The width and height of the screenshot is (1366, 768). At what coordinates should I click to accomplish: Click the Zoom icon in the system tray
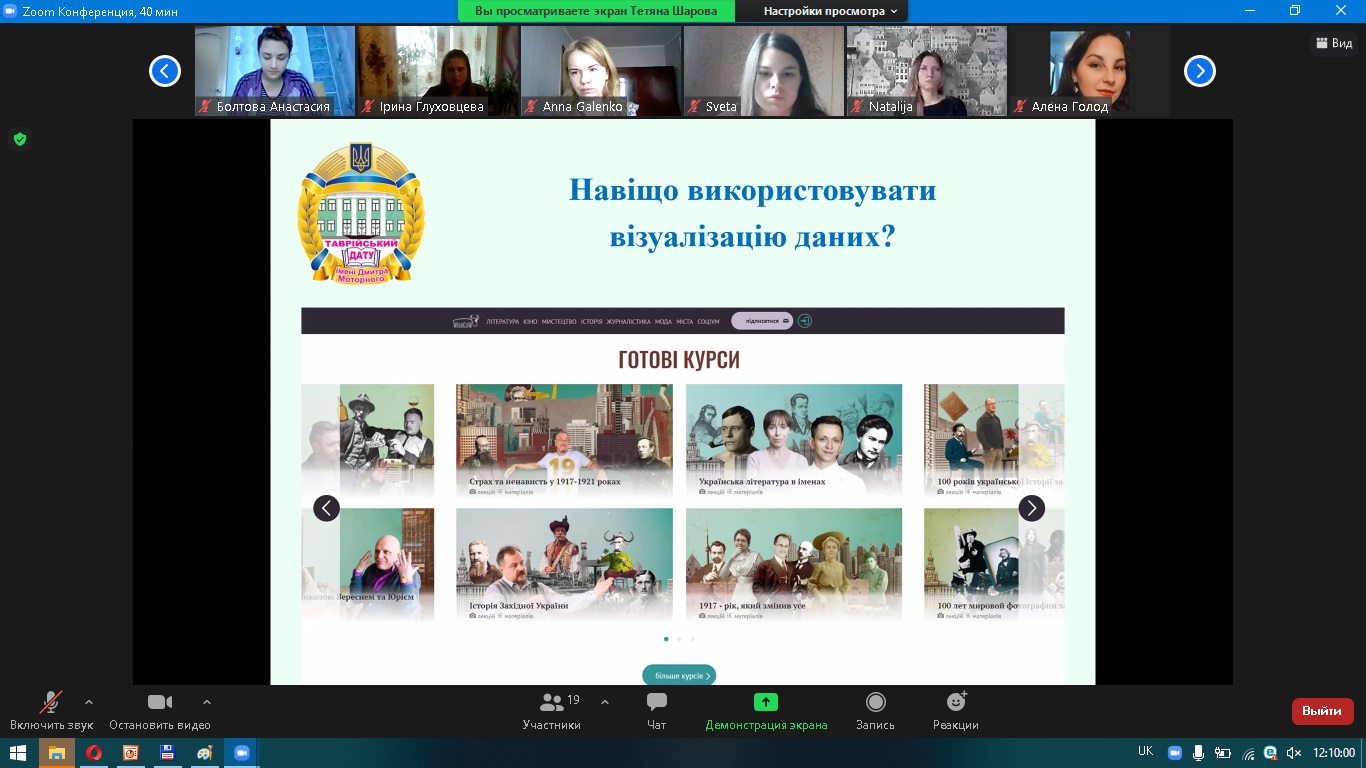(1175, 753)
